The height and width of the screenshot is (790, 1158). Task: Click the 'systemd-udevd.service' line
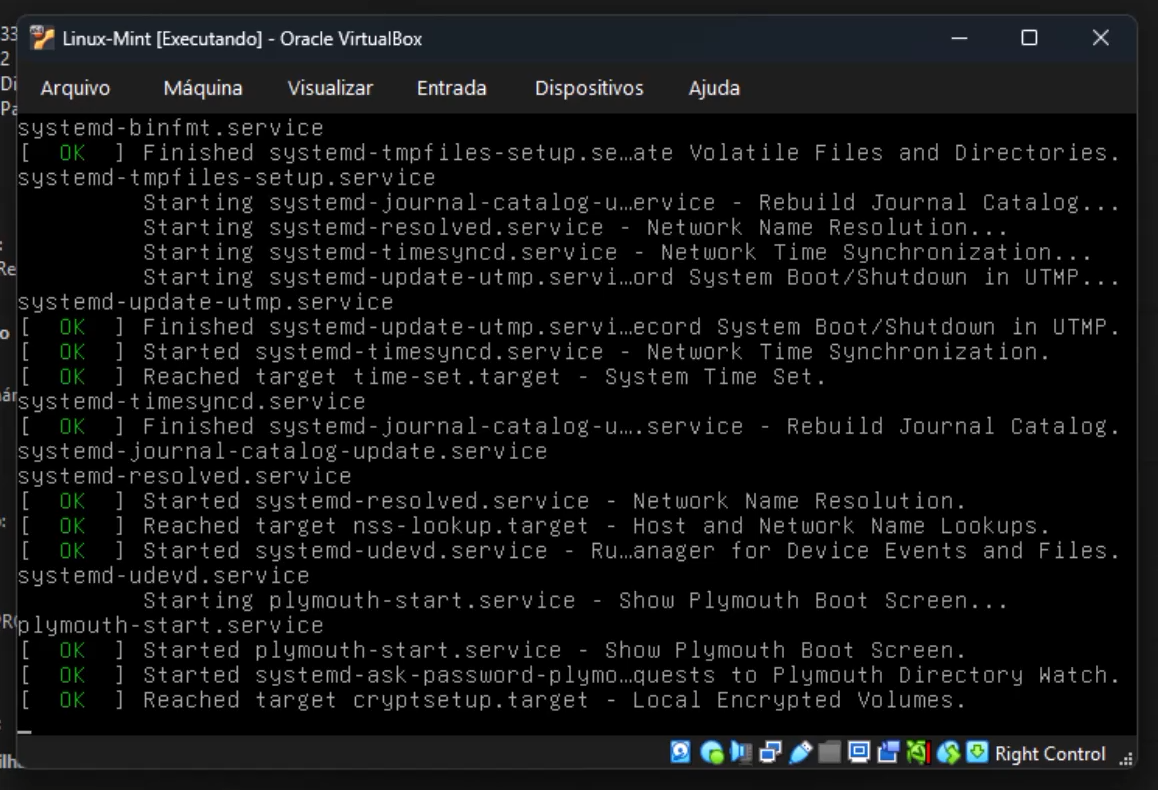tap(164, 576)
